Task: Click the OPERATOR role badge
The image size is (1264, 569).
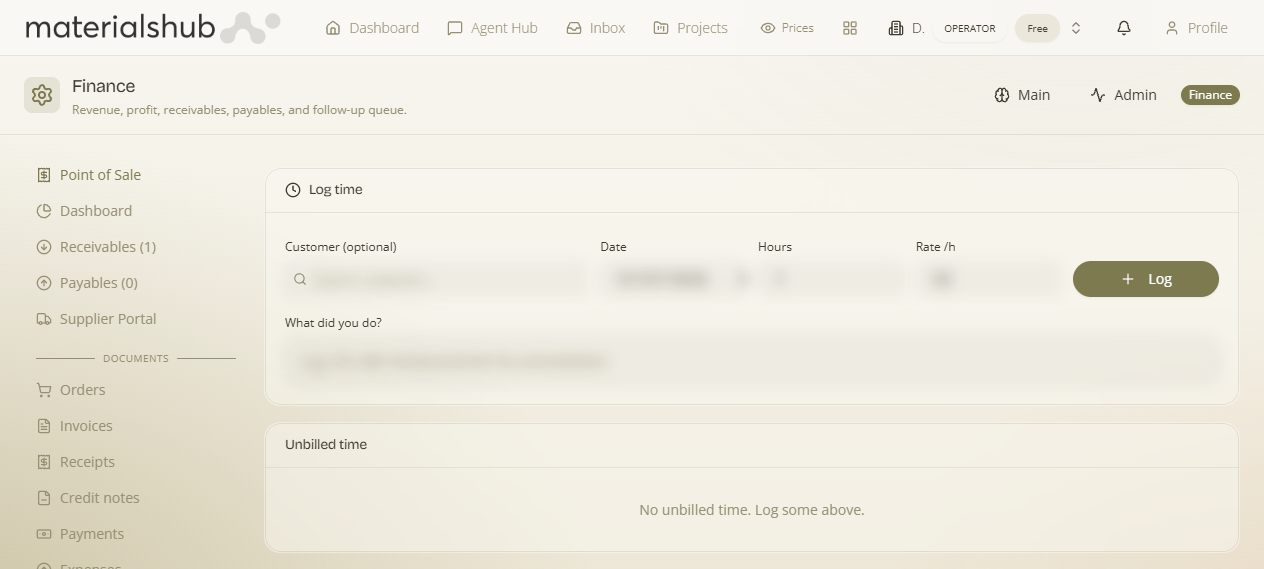Action: [x=970, y=28]
